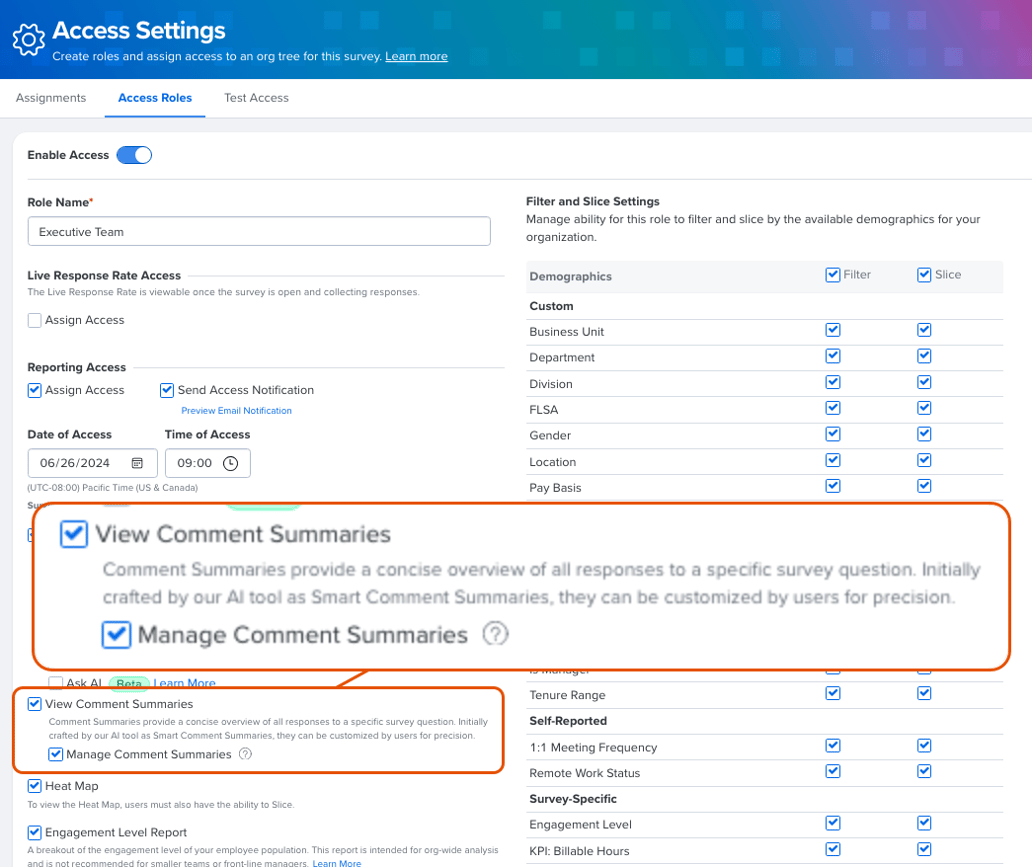Image resolution: width=1032 pixels, height=867 pixels.
Task: Disable the Enable Access switch
Action: point(133,155)
